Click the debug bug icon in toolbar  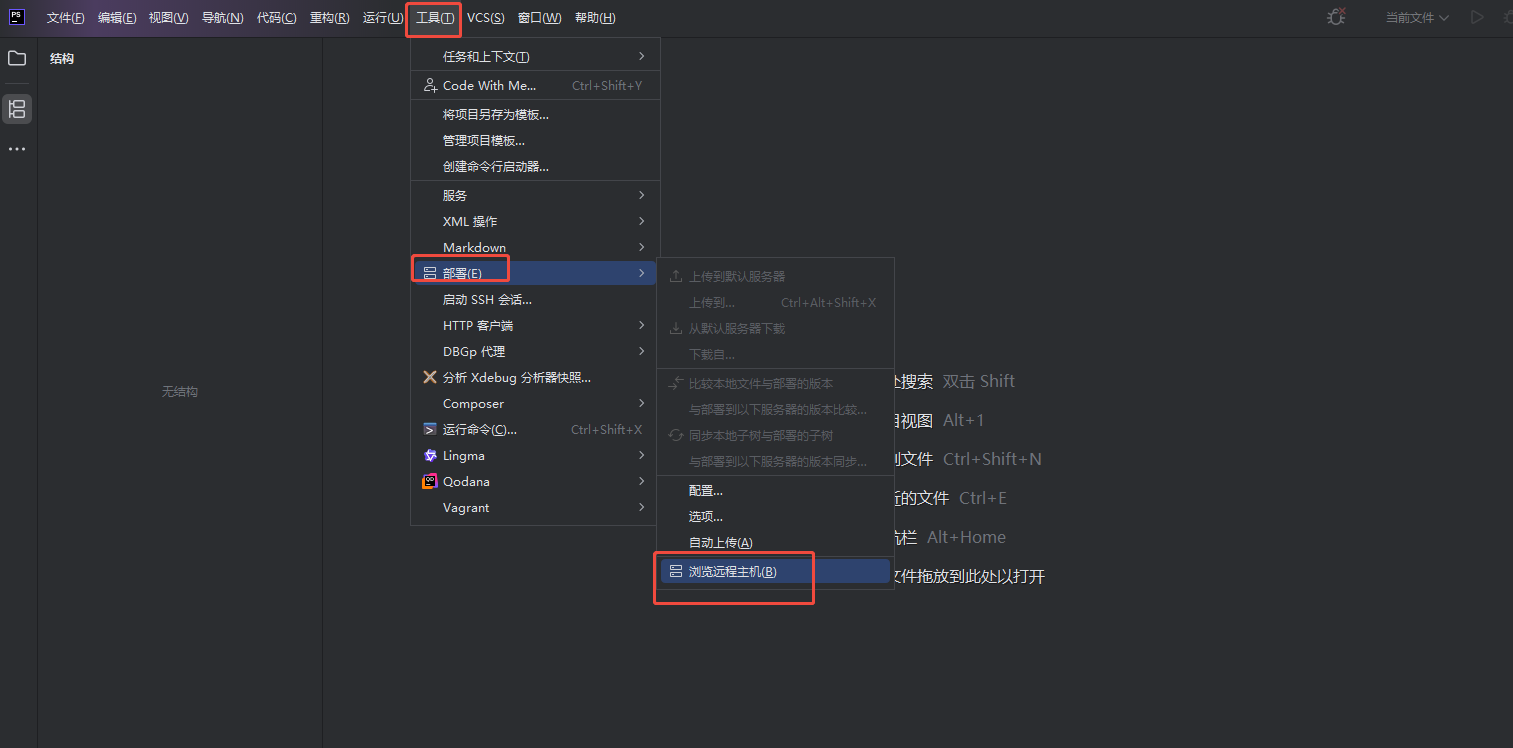[x=1336, y=17]
